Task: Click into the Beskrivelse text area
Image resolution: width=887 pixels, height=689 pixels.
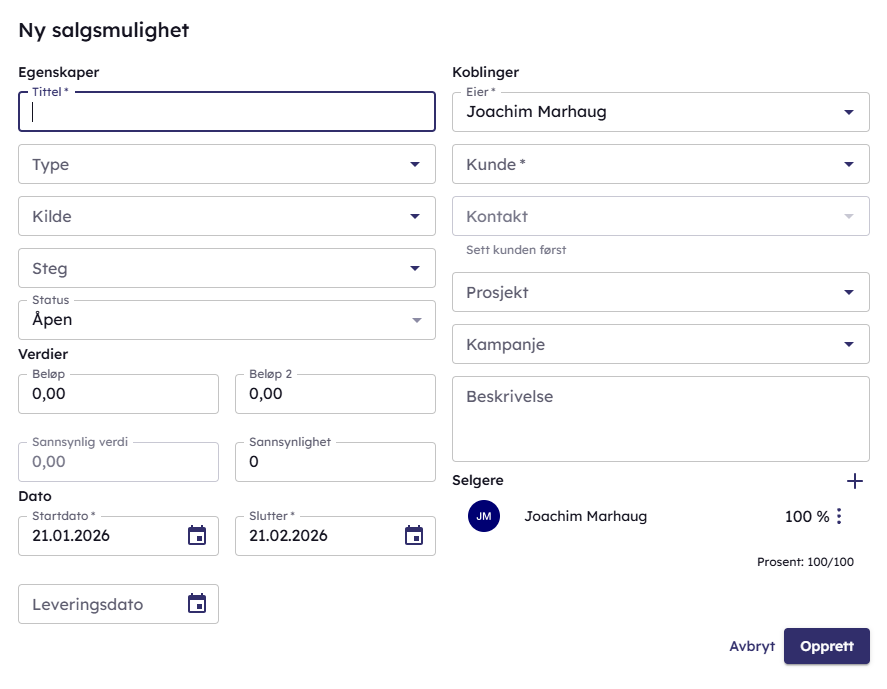Action: point(660,419)
